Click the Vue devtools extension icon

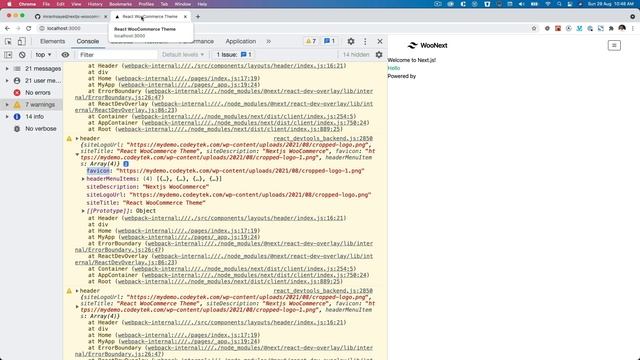pos(579,28)
